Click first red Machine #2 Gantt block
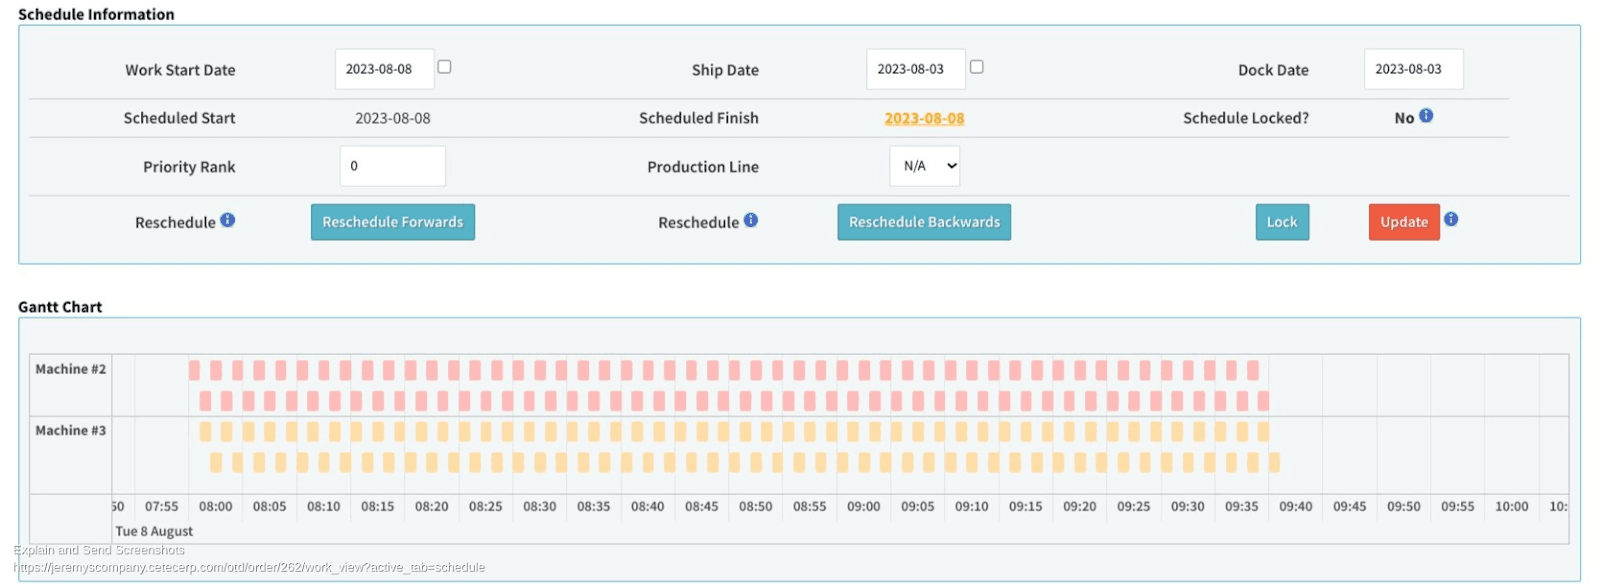 coord(194,370)
